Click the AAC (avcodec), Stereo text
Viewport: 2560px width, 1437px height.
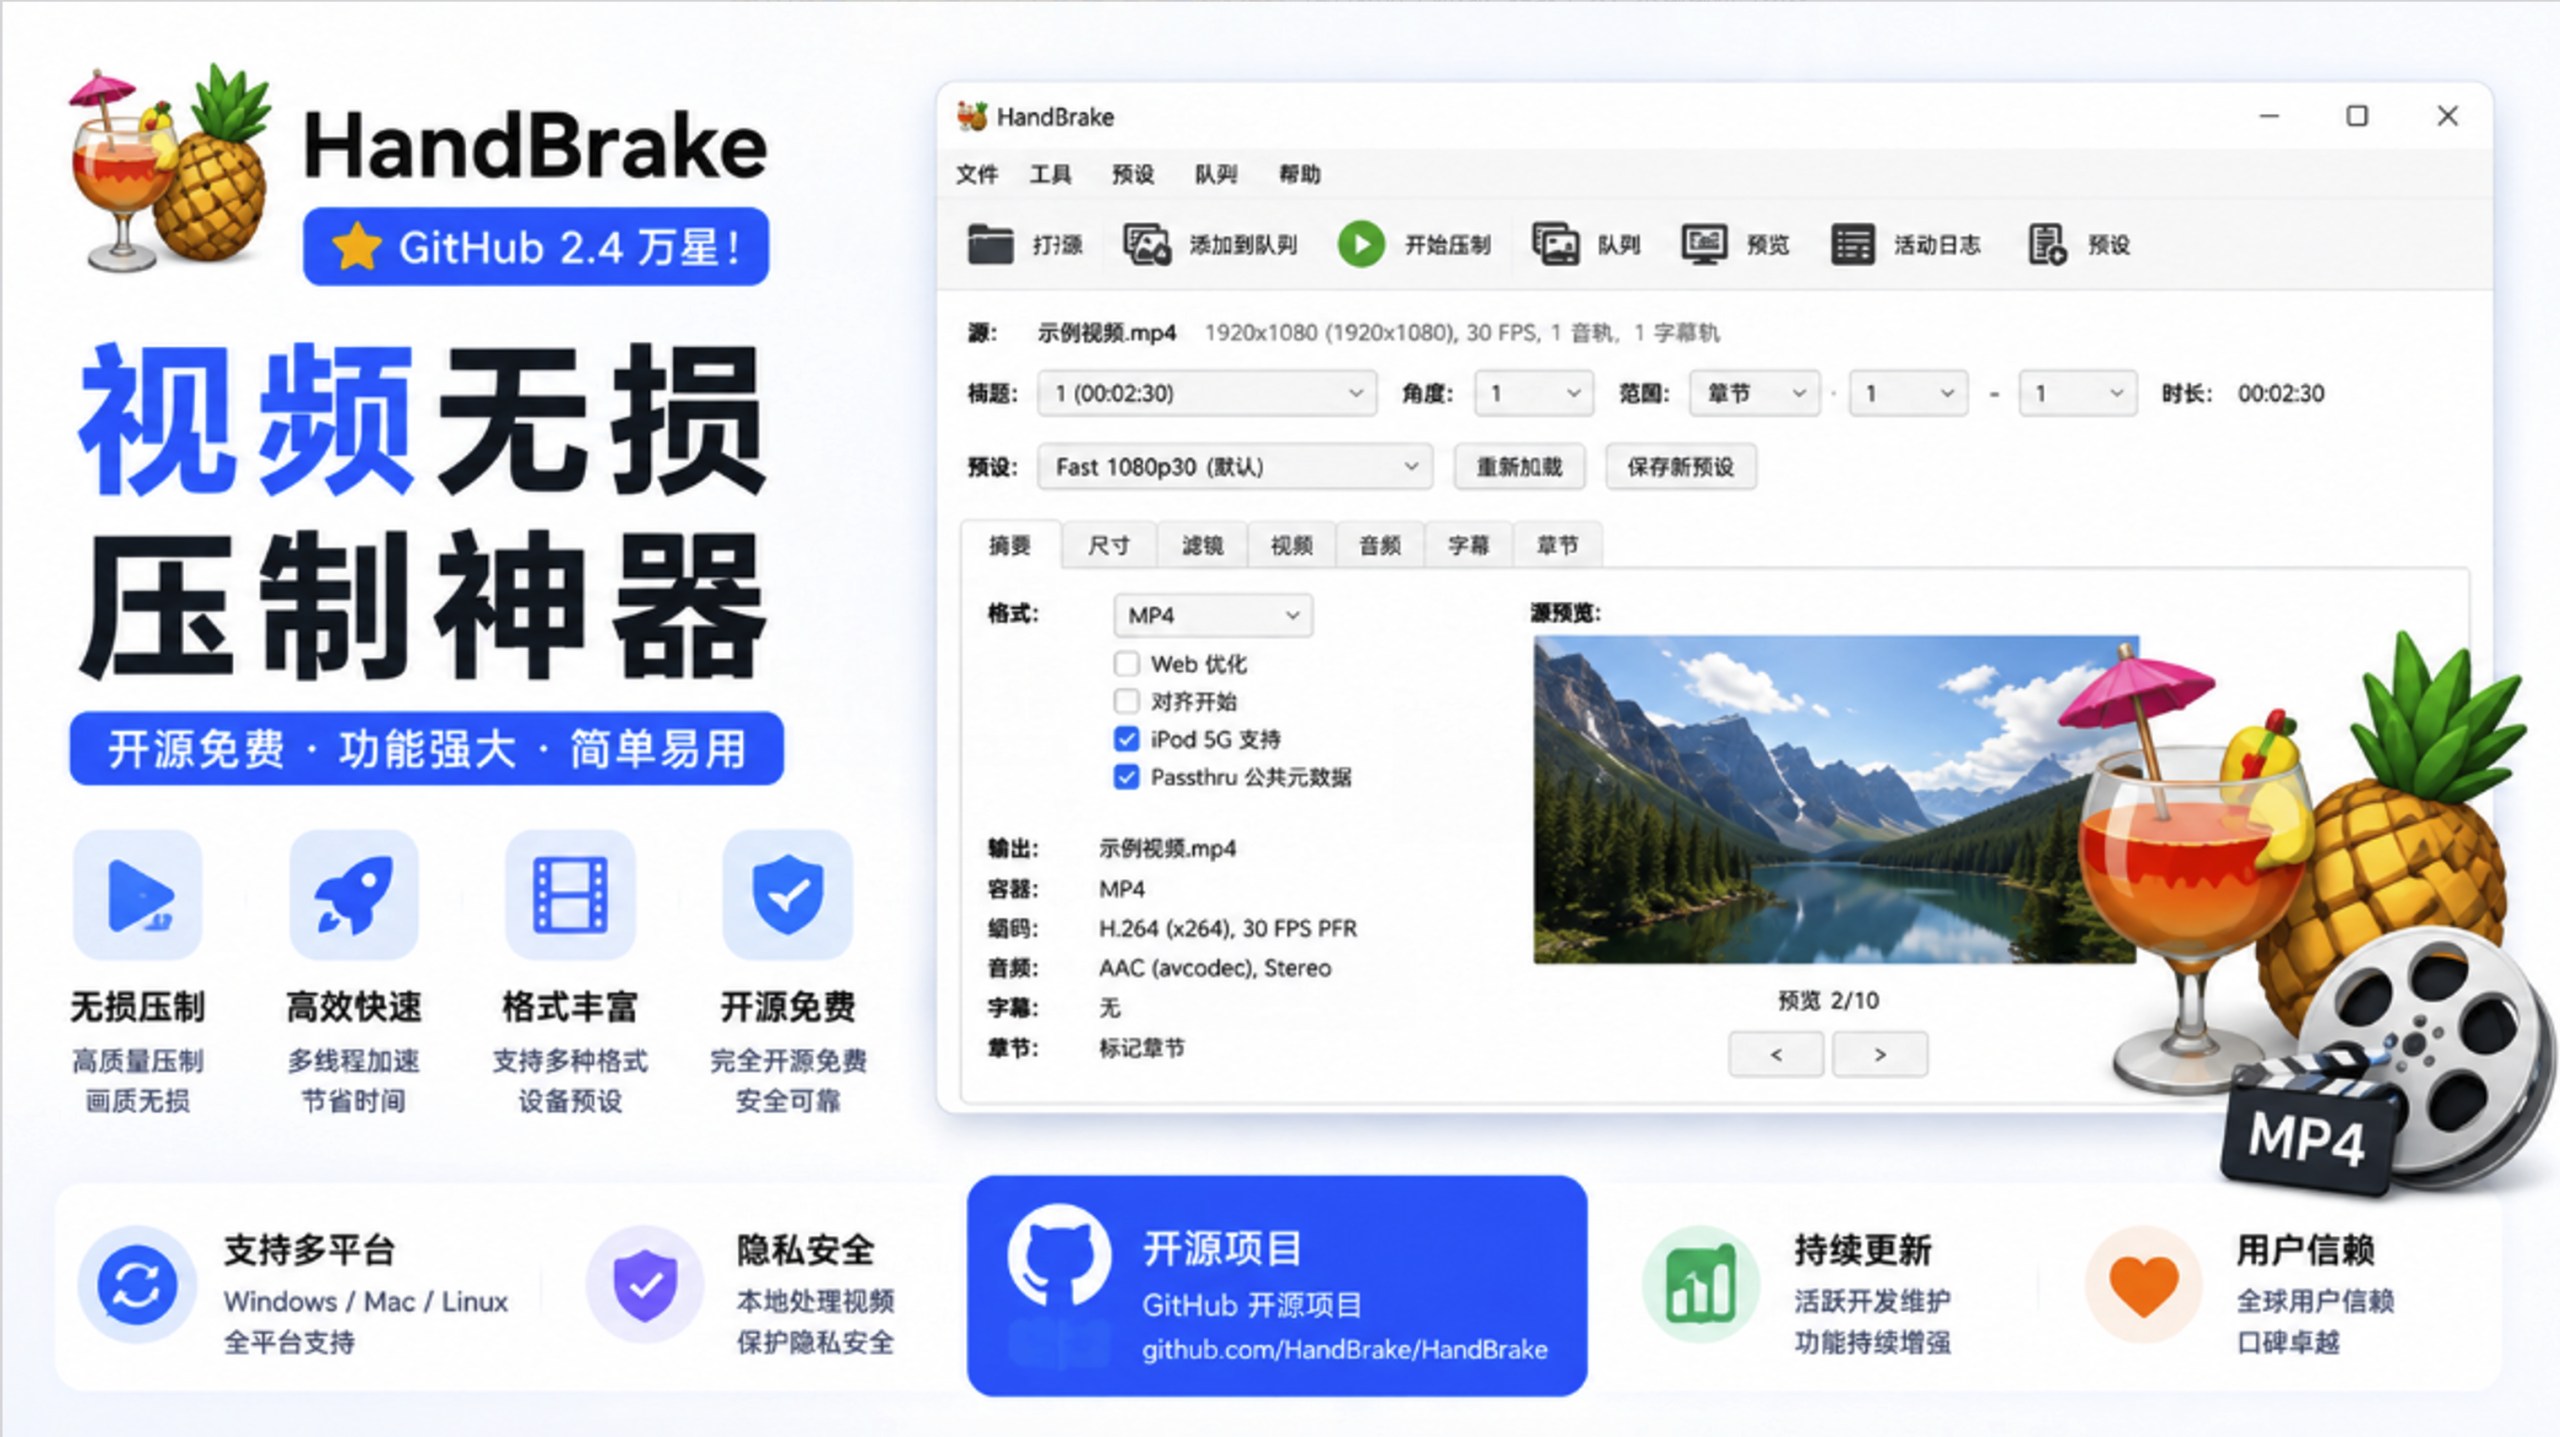1215,968
